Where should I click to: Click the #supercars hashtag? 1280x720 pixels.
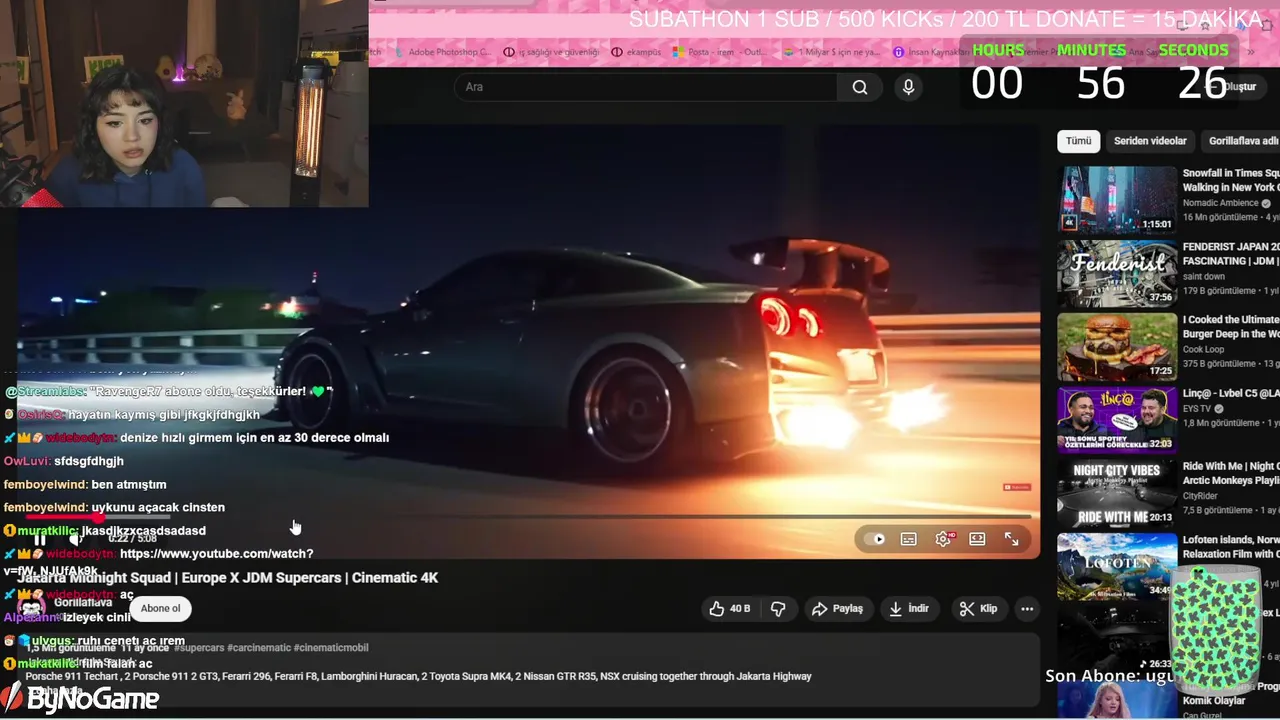(201, 648)
